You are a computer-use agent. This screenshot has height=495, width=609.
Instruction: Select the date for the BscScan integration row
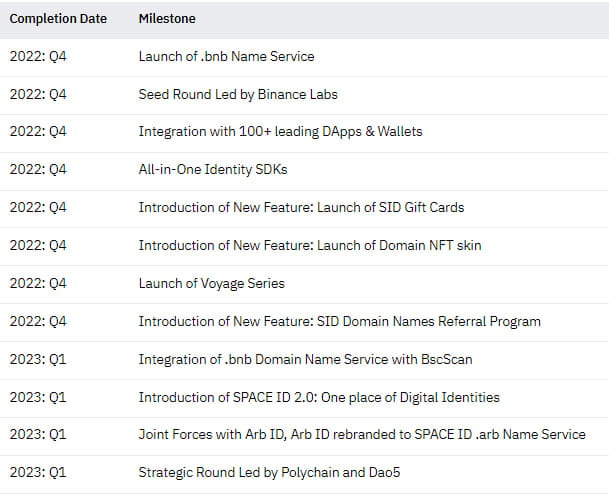tap(38, 359)
